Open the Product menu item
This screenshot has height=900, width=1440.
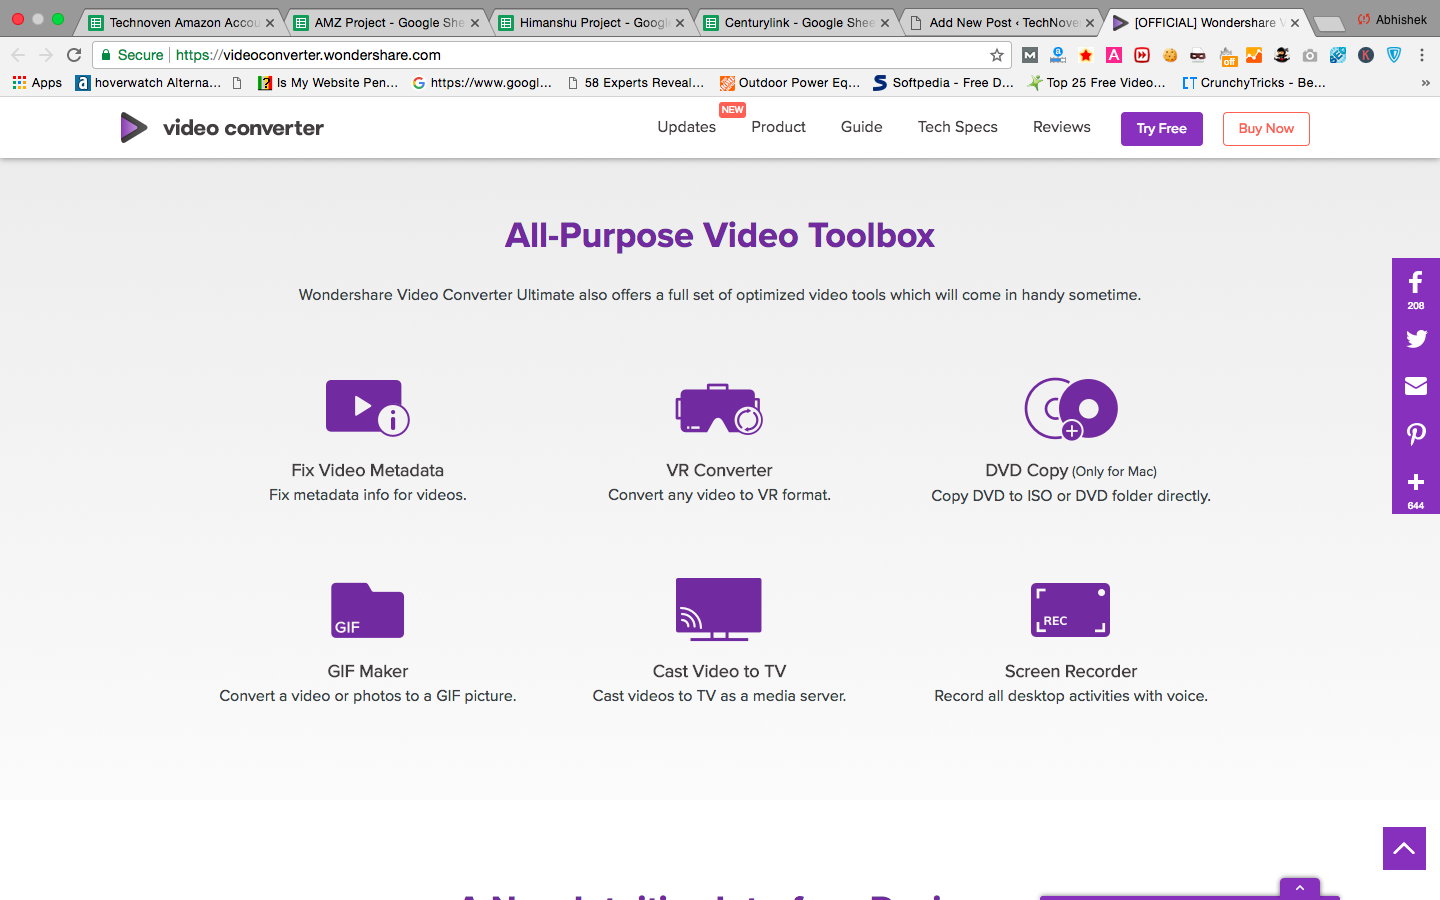(778, 127)
